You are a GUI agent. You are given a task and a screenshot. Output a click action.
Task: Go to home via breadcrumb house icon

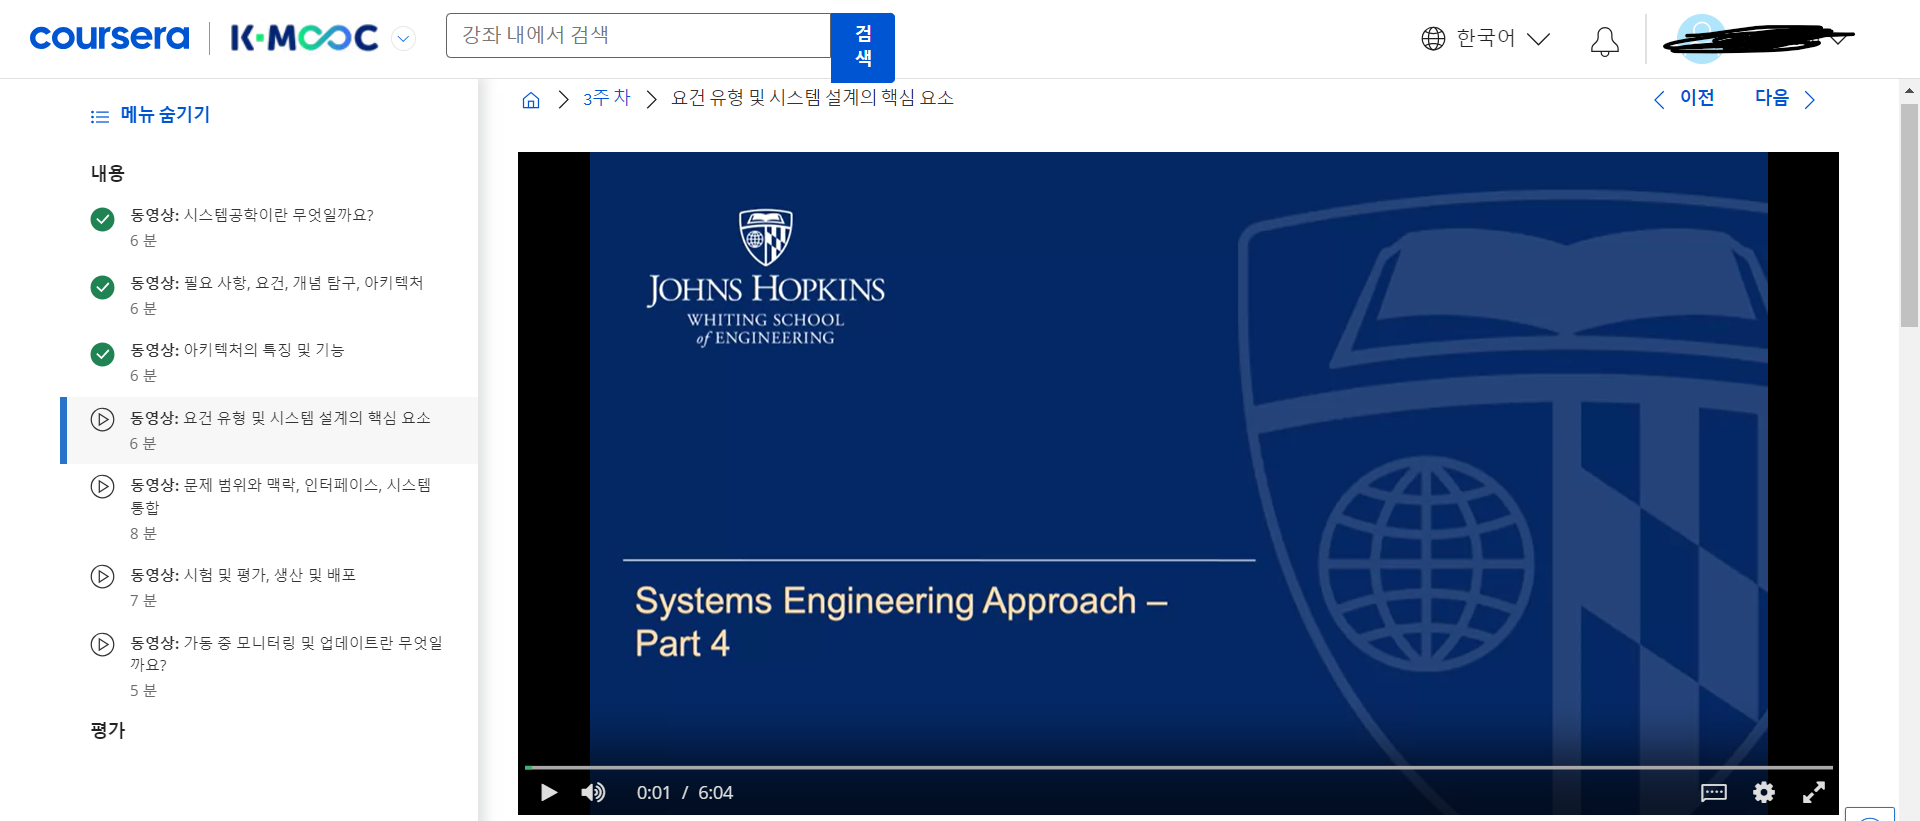pos(531,100)
